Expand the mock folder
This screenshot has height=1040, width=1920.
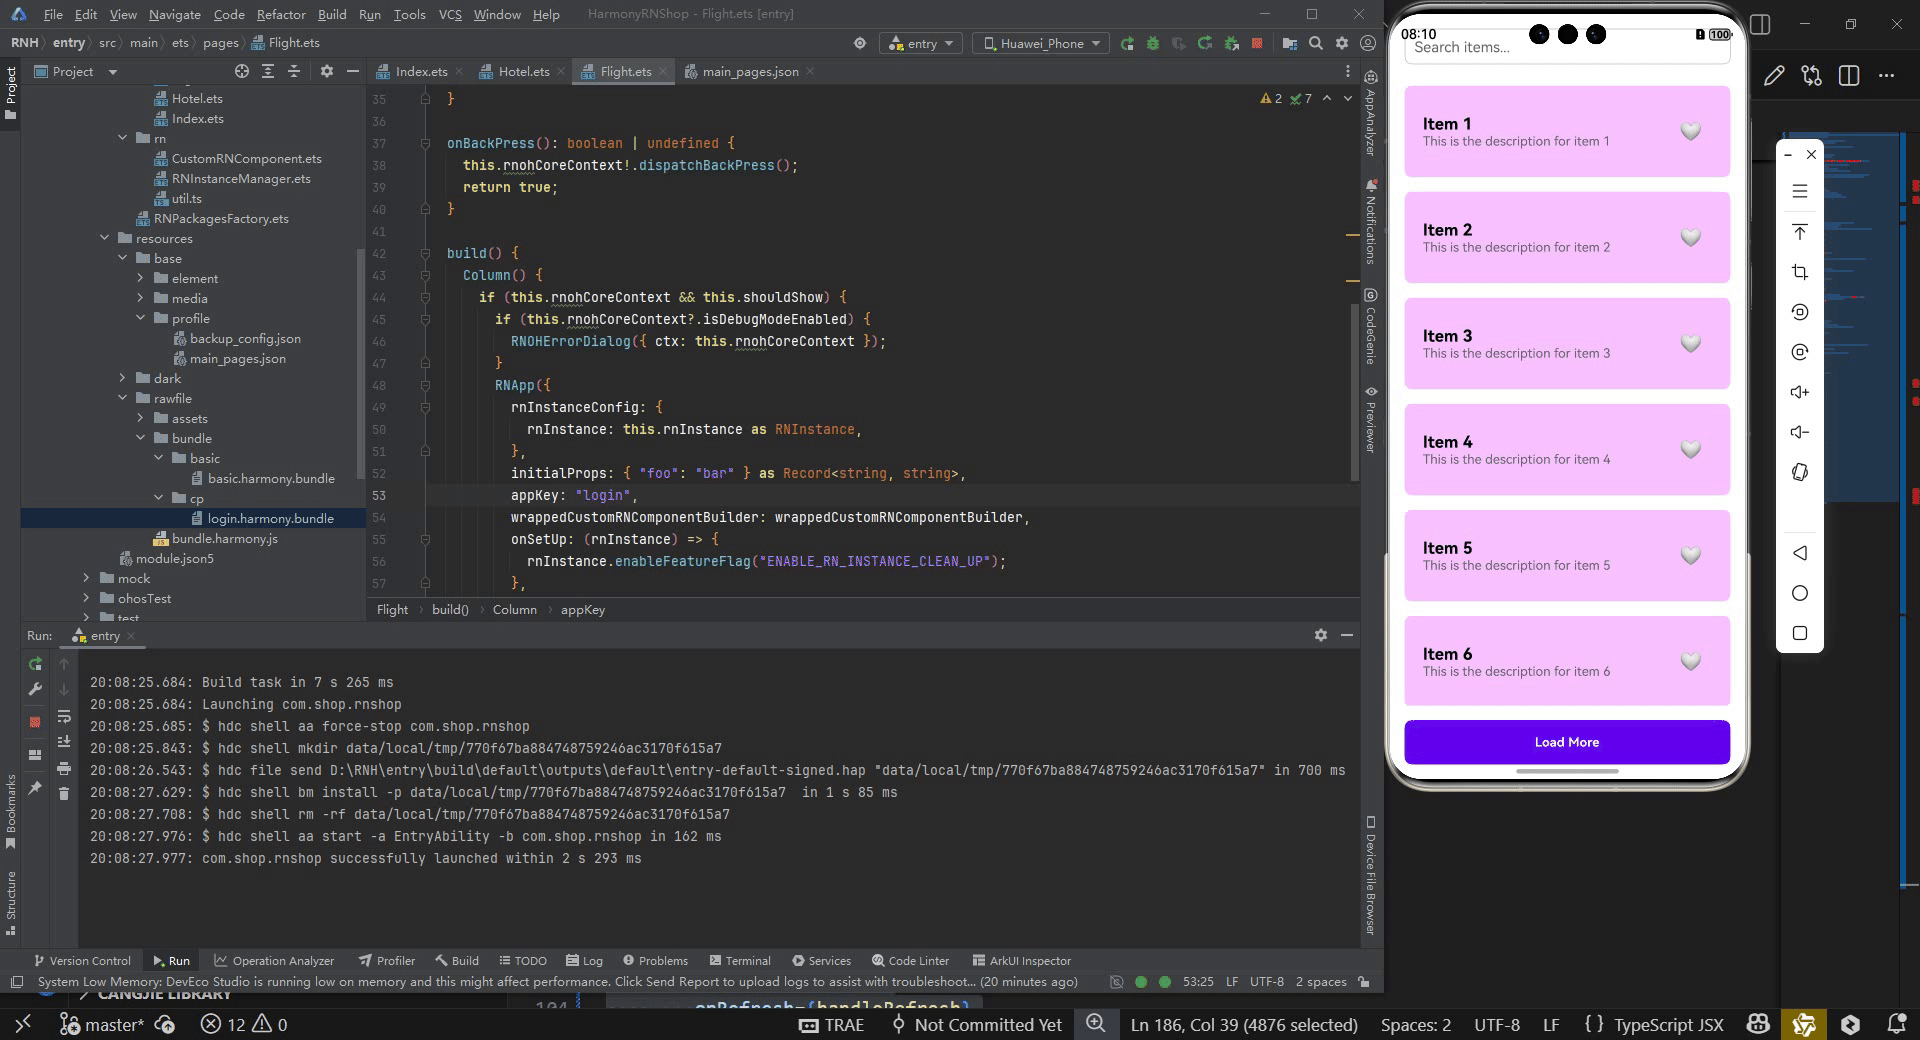coord(86,578)
